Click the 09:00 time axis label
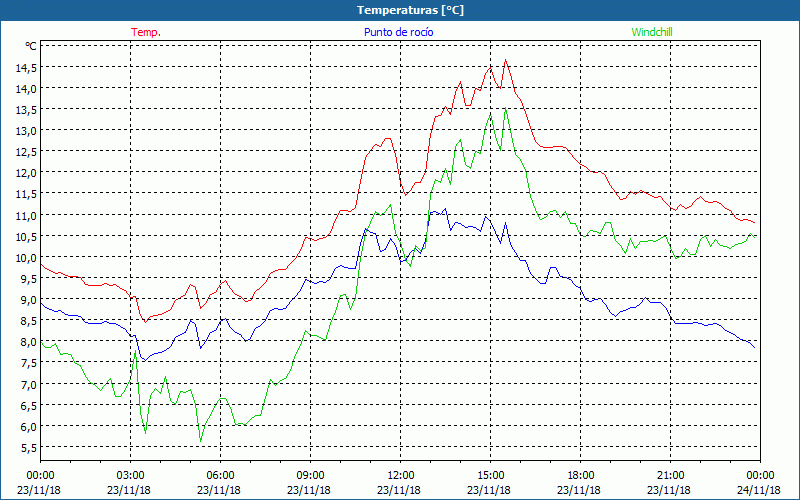800x500 pixels. [310, 475]
